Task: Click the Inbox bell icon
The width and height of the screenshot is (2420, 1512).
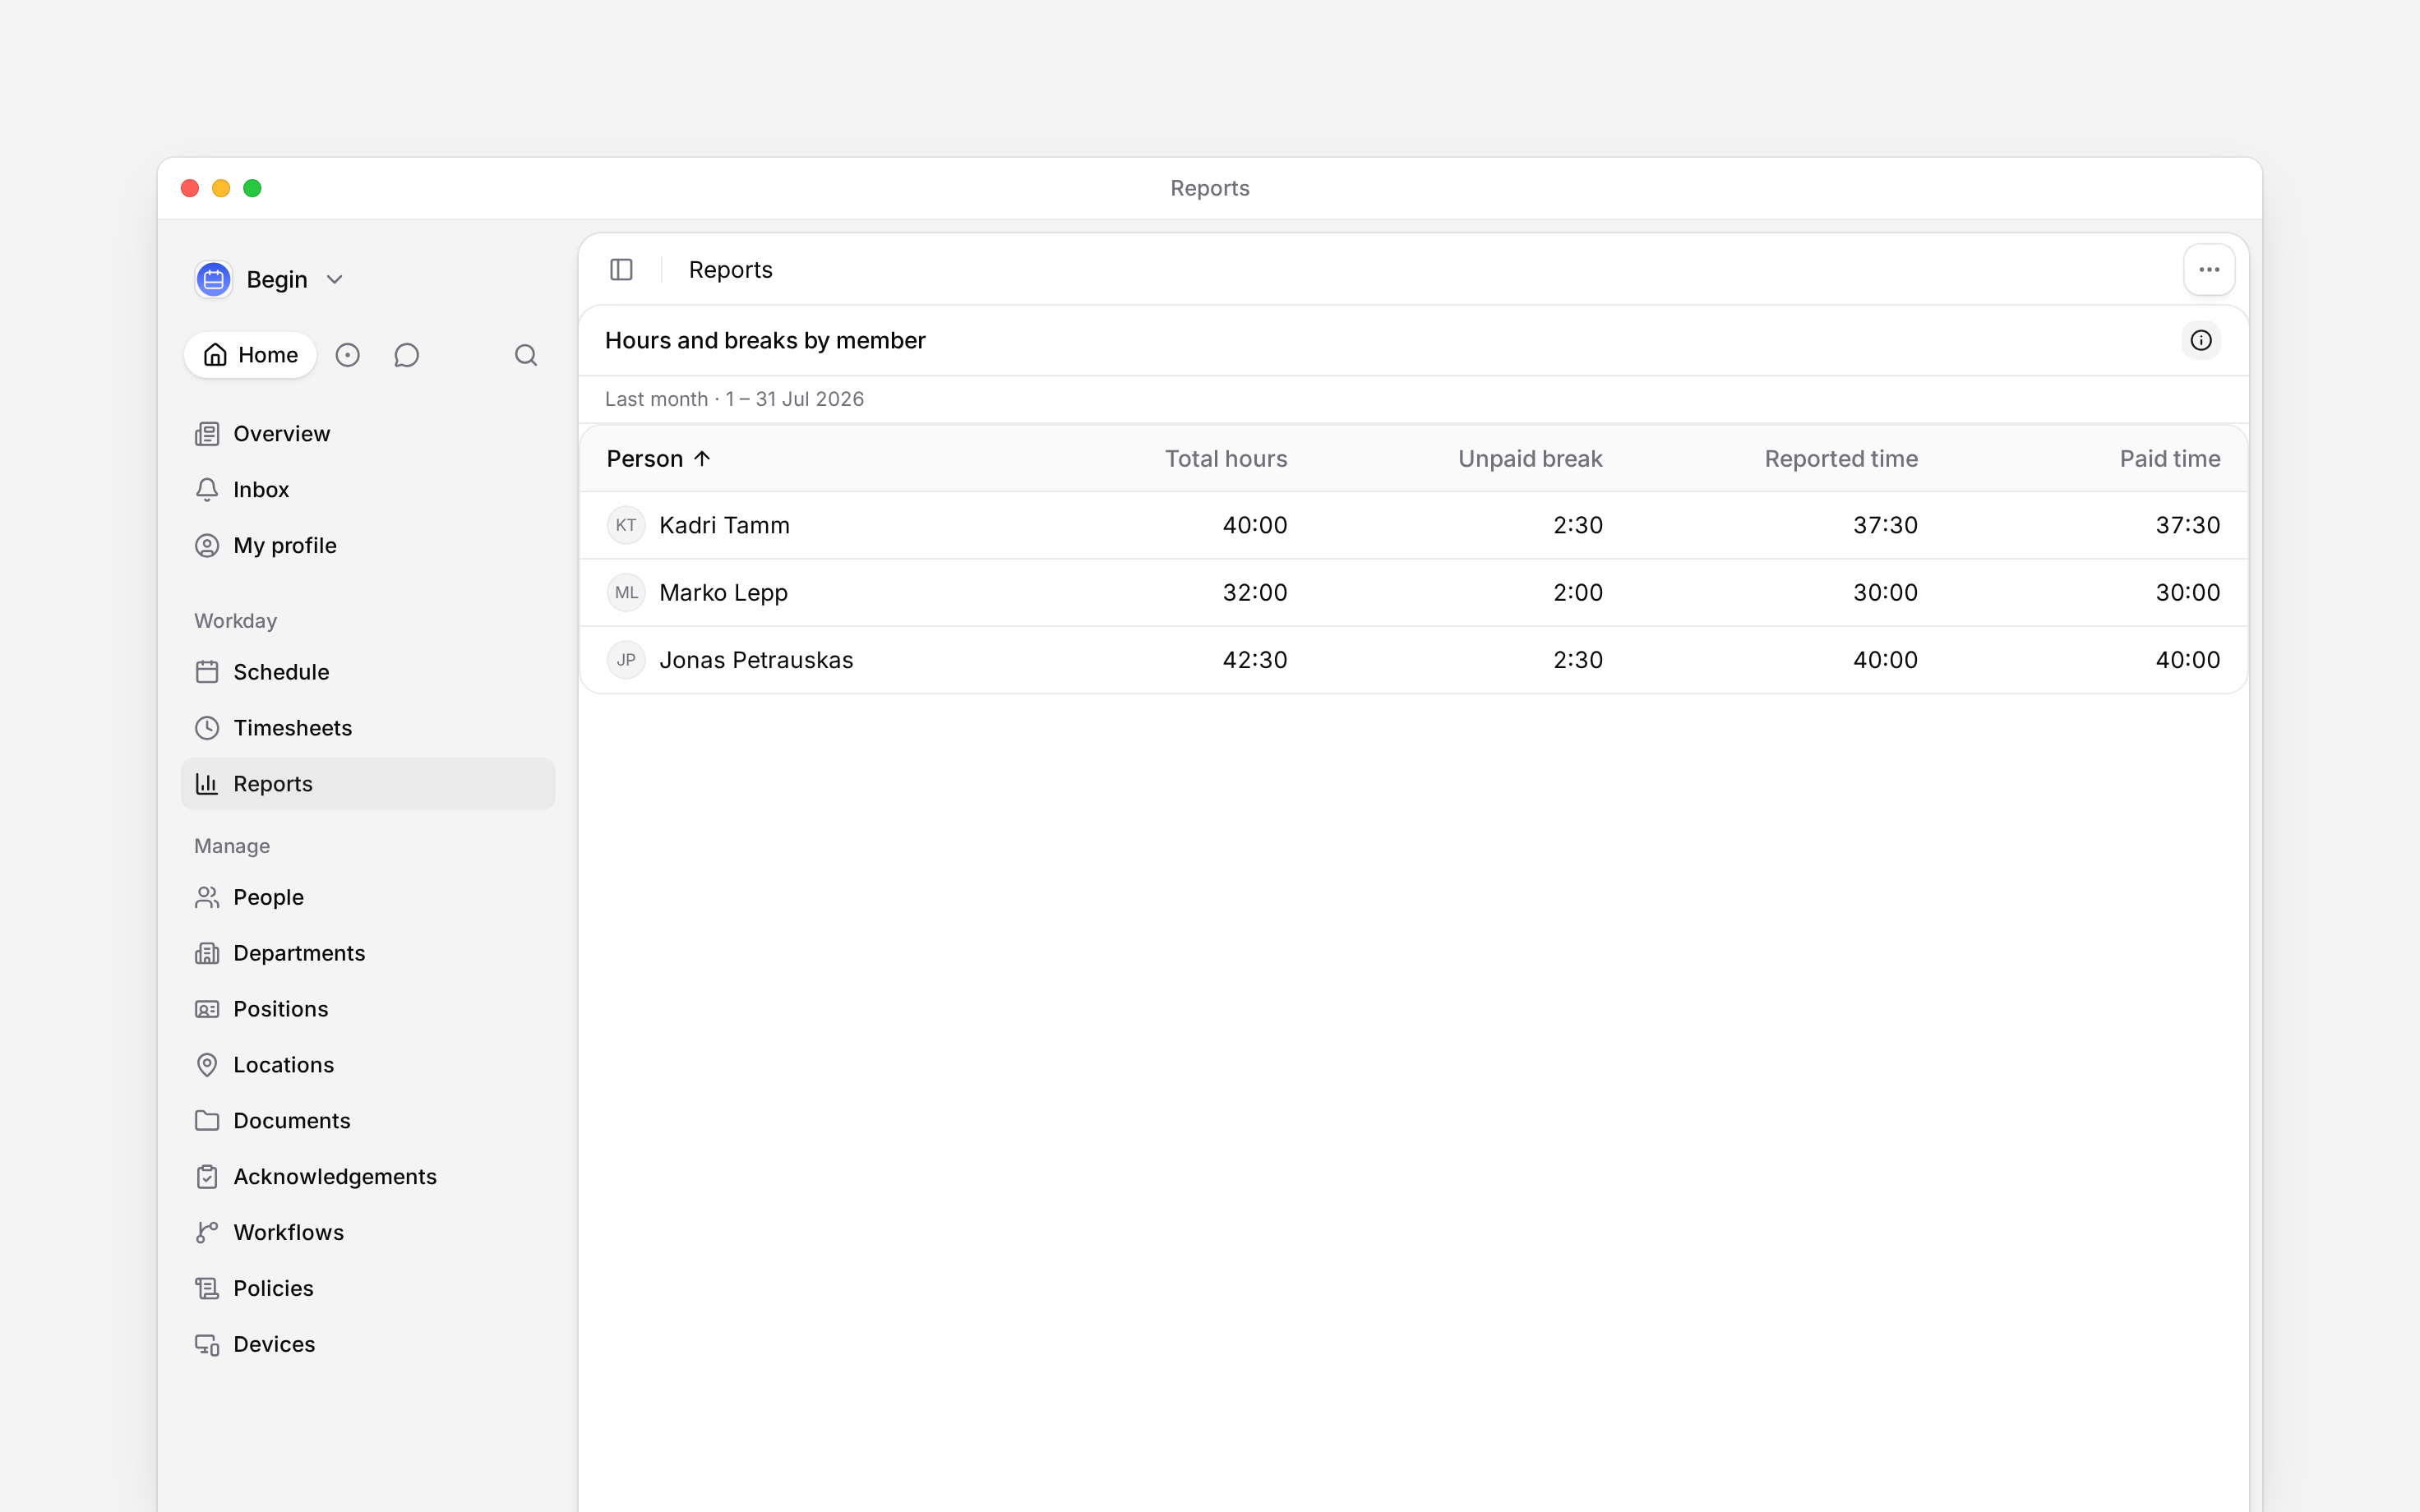Action: (207, 490)
